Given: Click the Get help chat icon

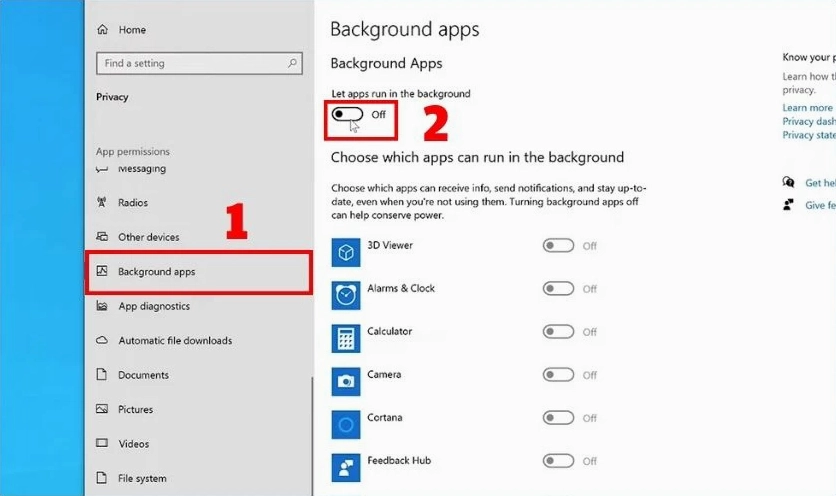Looking at the screenshot, I should coord(788,182).
